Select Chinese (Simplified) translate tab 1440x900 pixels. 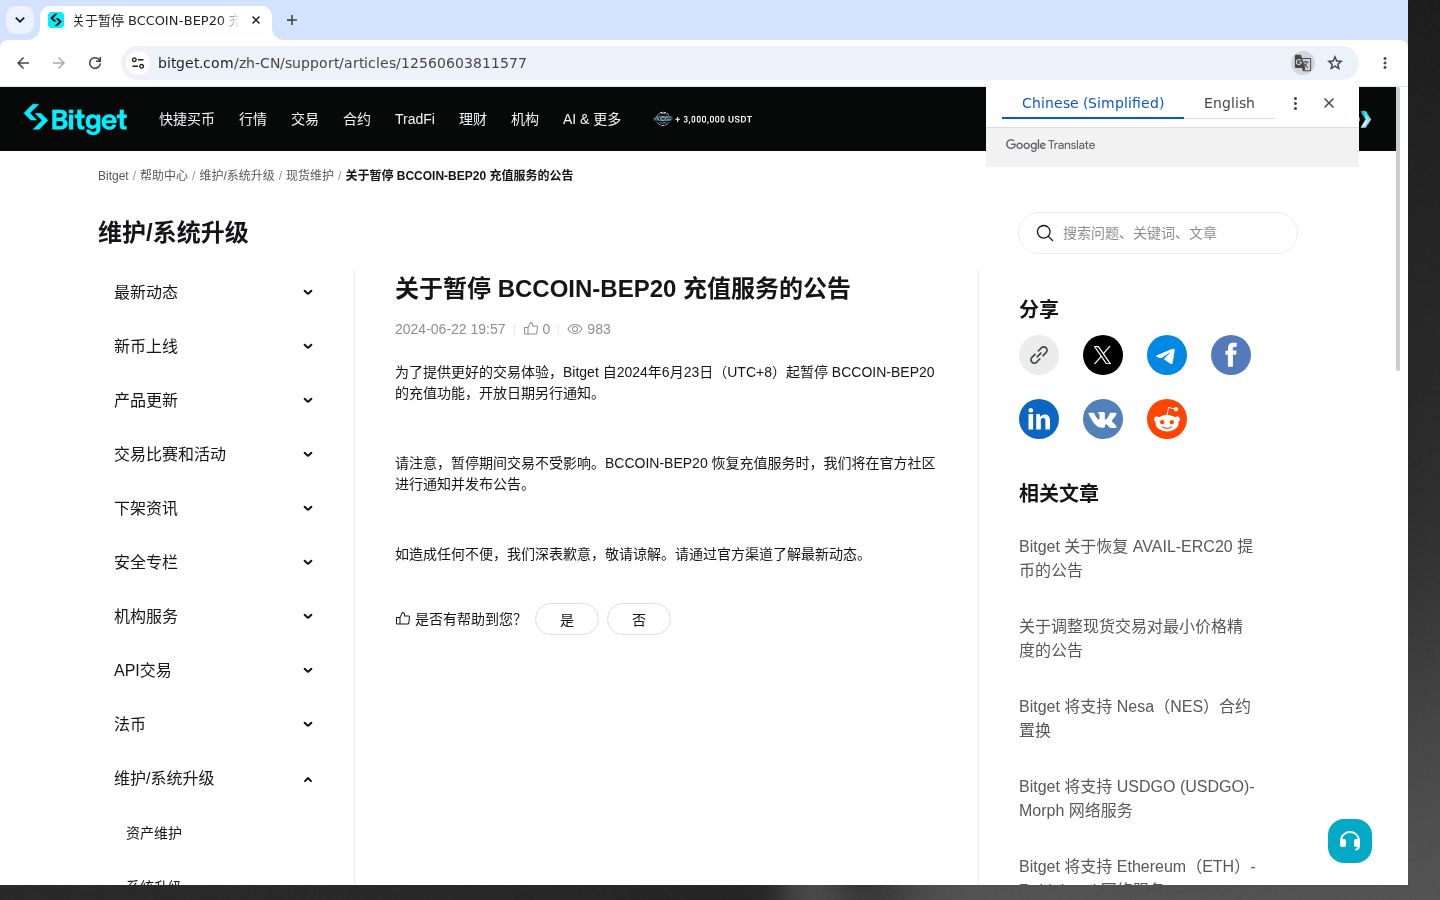(x=1093, y=103)
